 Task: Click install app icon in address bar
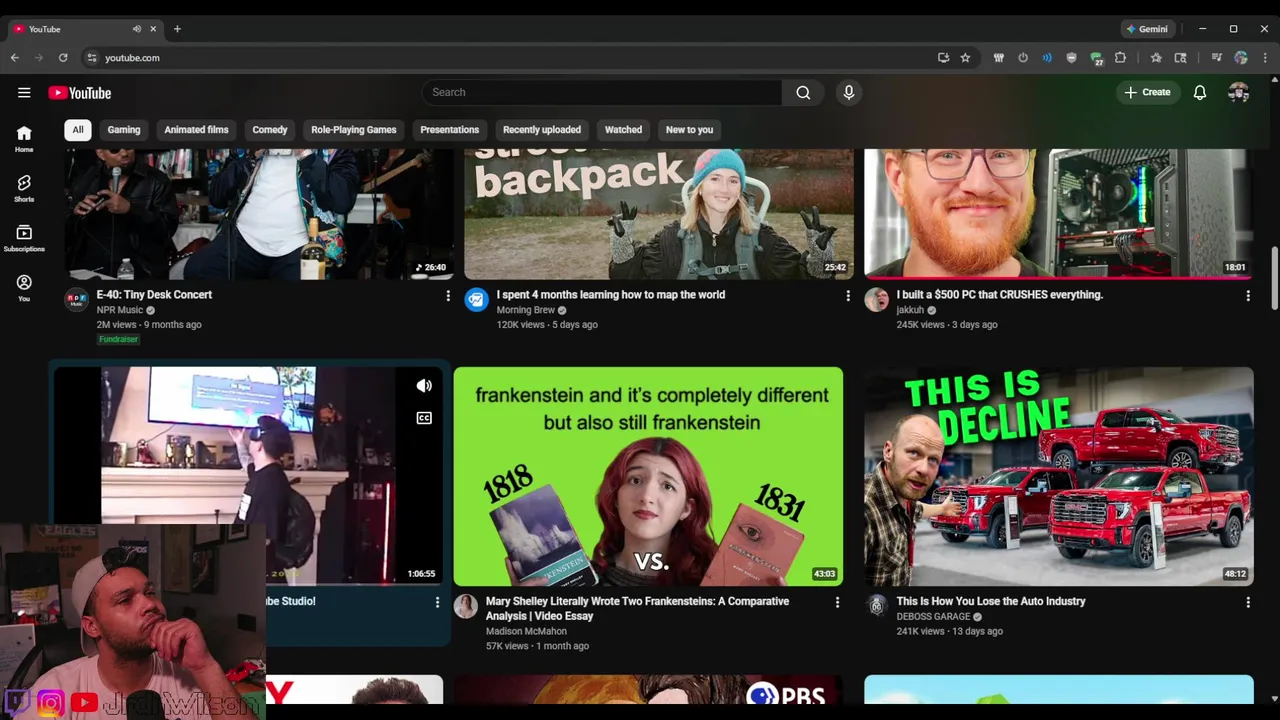click(943, 58)
